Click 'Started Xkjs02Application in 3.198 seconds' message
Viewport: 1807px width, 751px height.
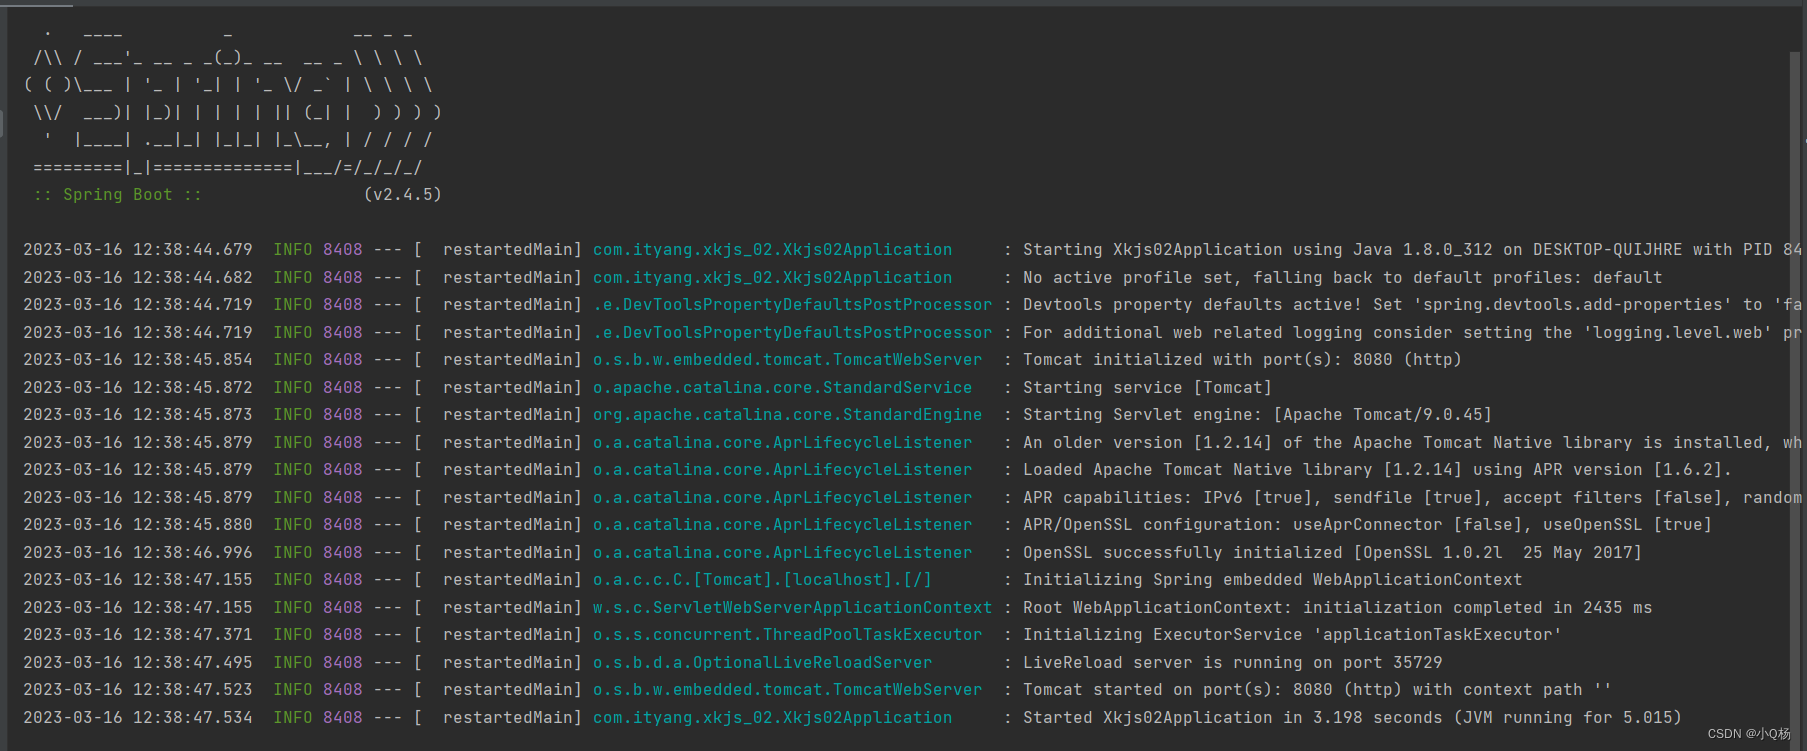point(1352,718)
